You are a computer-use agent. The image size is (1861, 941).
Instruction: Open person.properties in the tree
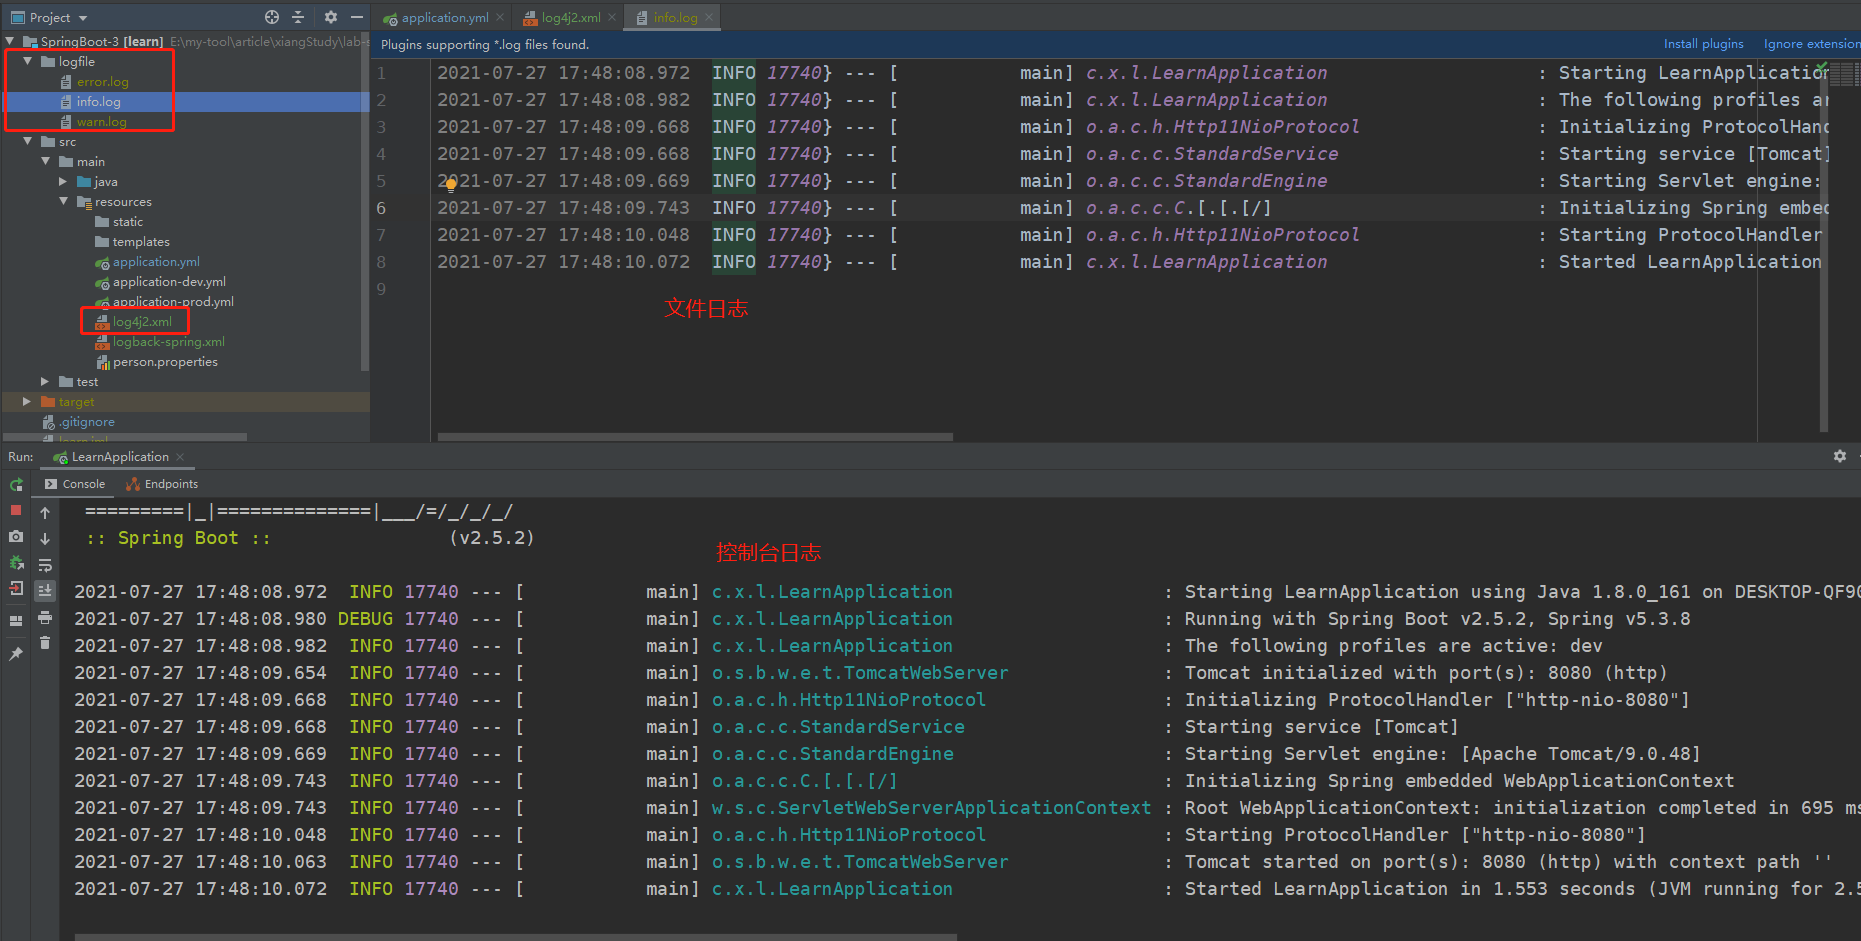tap(165, 362)
